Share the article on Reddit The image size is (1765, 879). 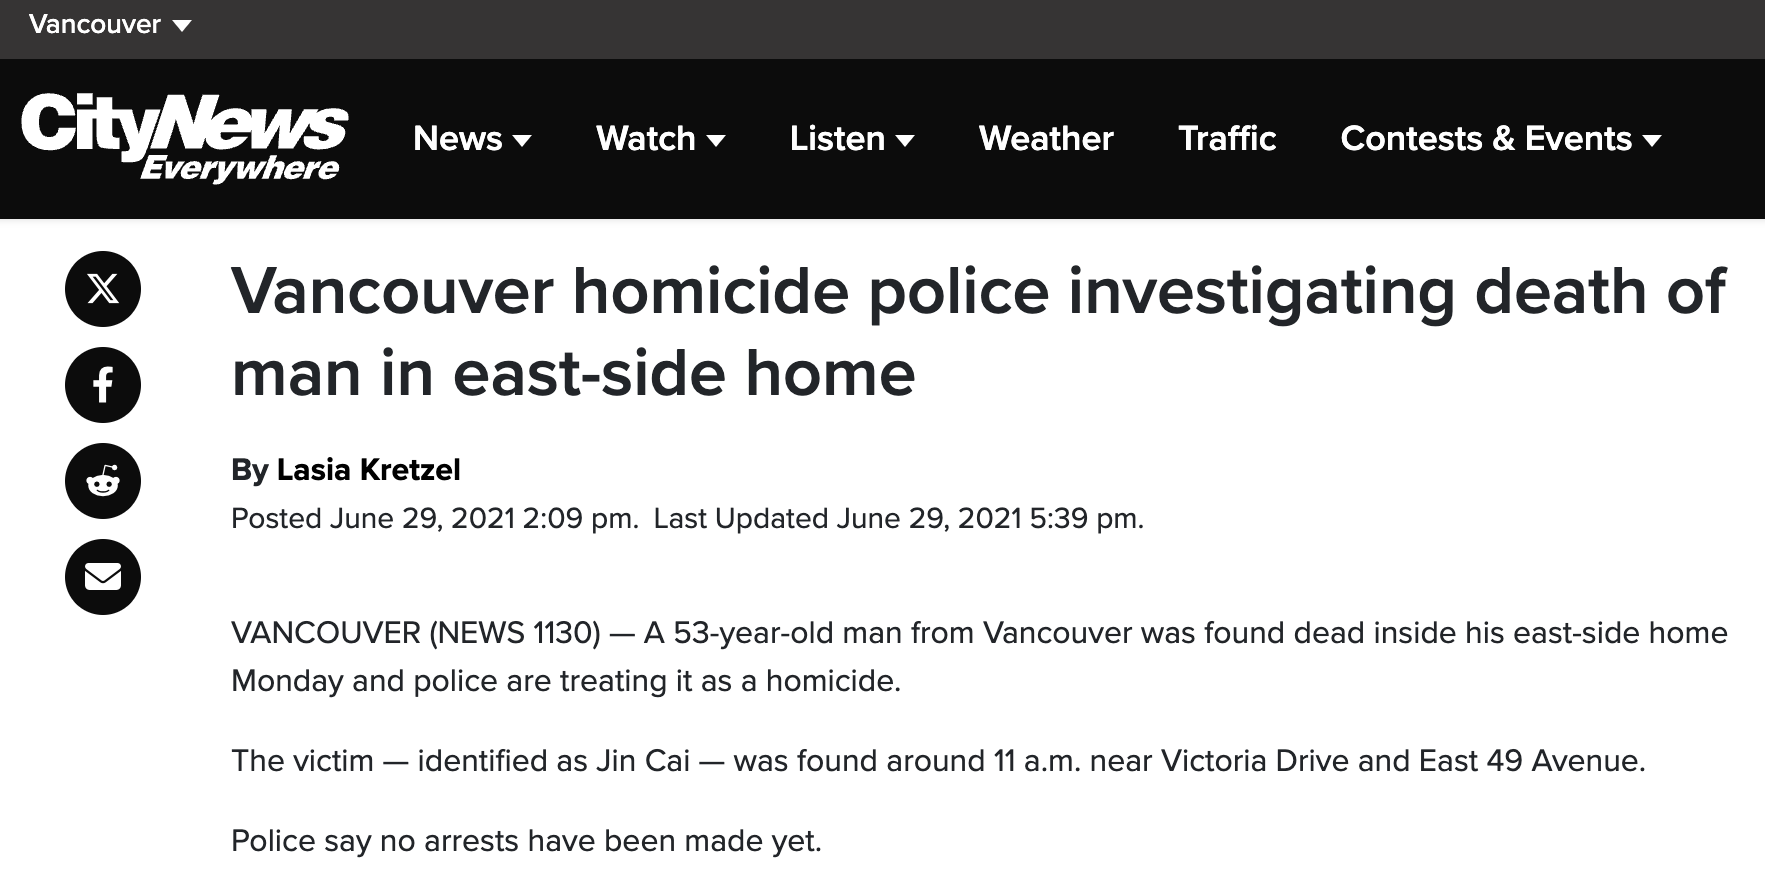tap(103, 481)
